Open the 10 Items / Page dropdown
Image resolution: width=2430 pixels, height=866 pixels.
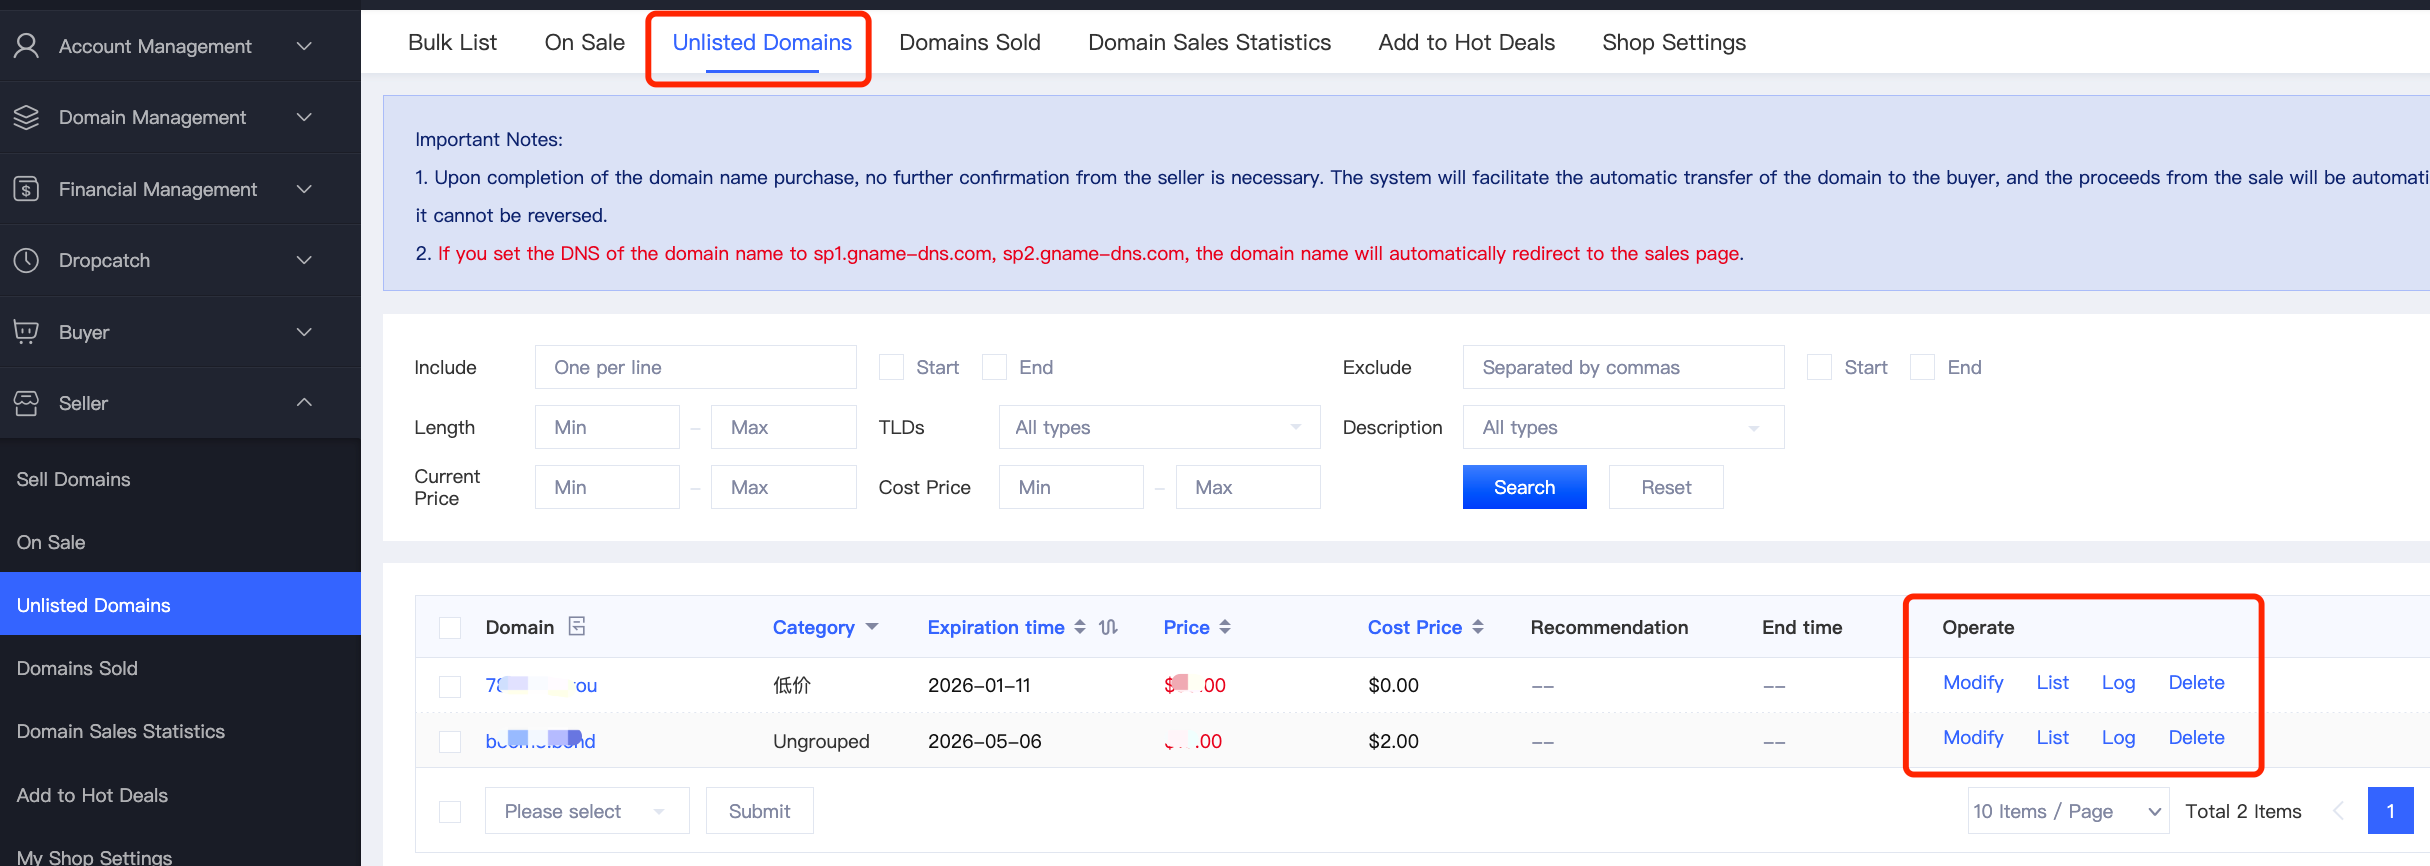click(x=2068, y=811)
